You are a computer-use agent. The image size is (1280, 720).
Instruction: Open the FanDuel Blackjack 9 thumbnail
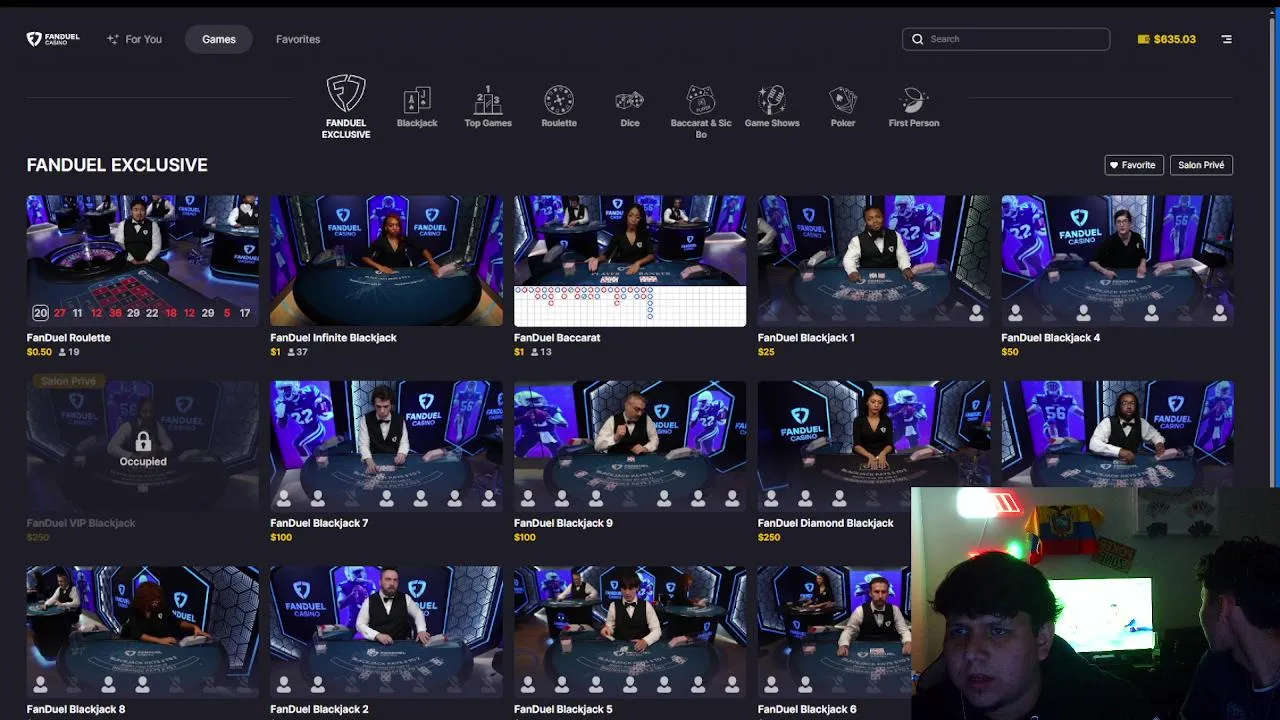(630, 446)
